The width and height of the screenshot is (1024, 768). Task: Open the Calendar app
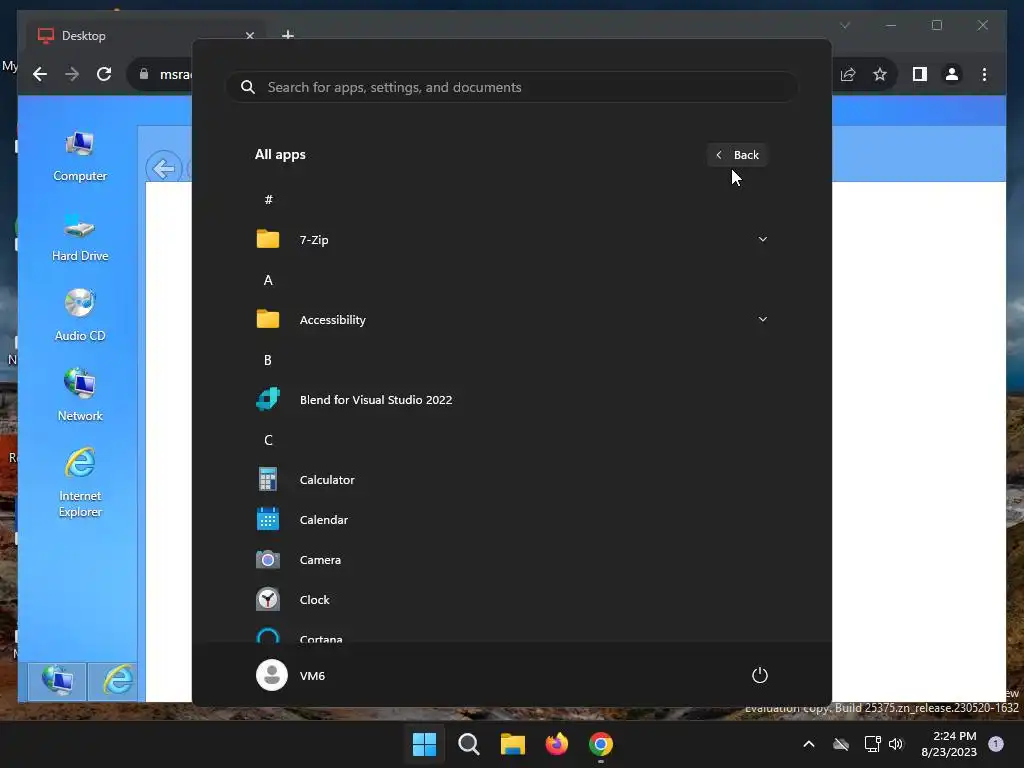tap(512, 520)
